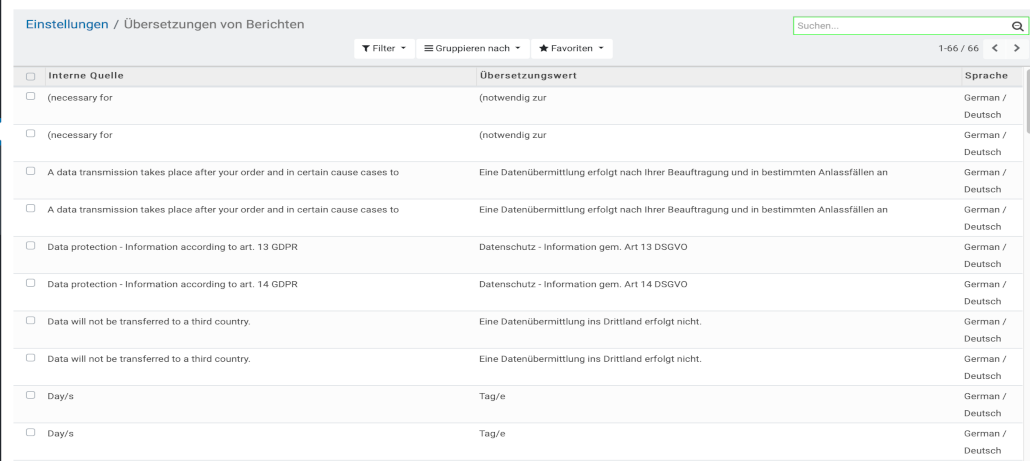Expand the Gruppieren nach dropdown
1030x461 pixels.
466,48
